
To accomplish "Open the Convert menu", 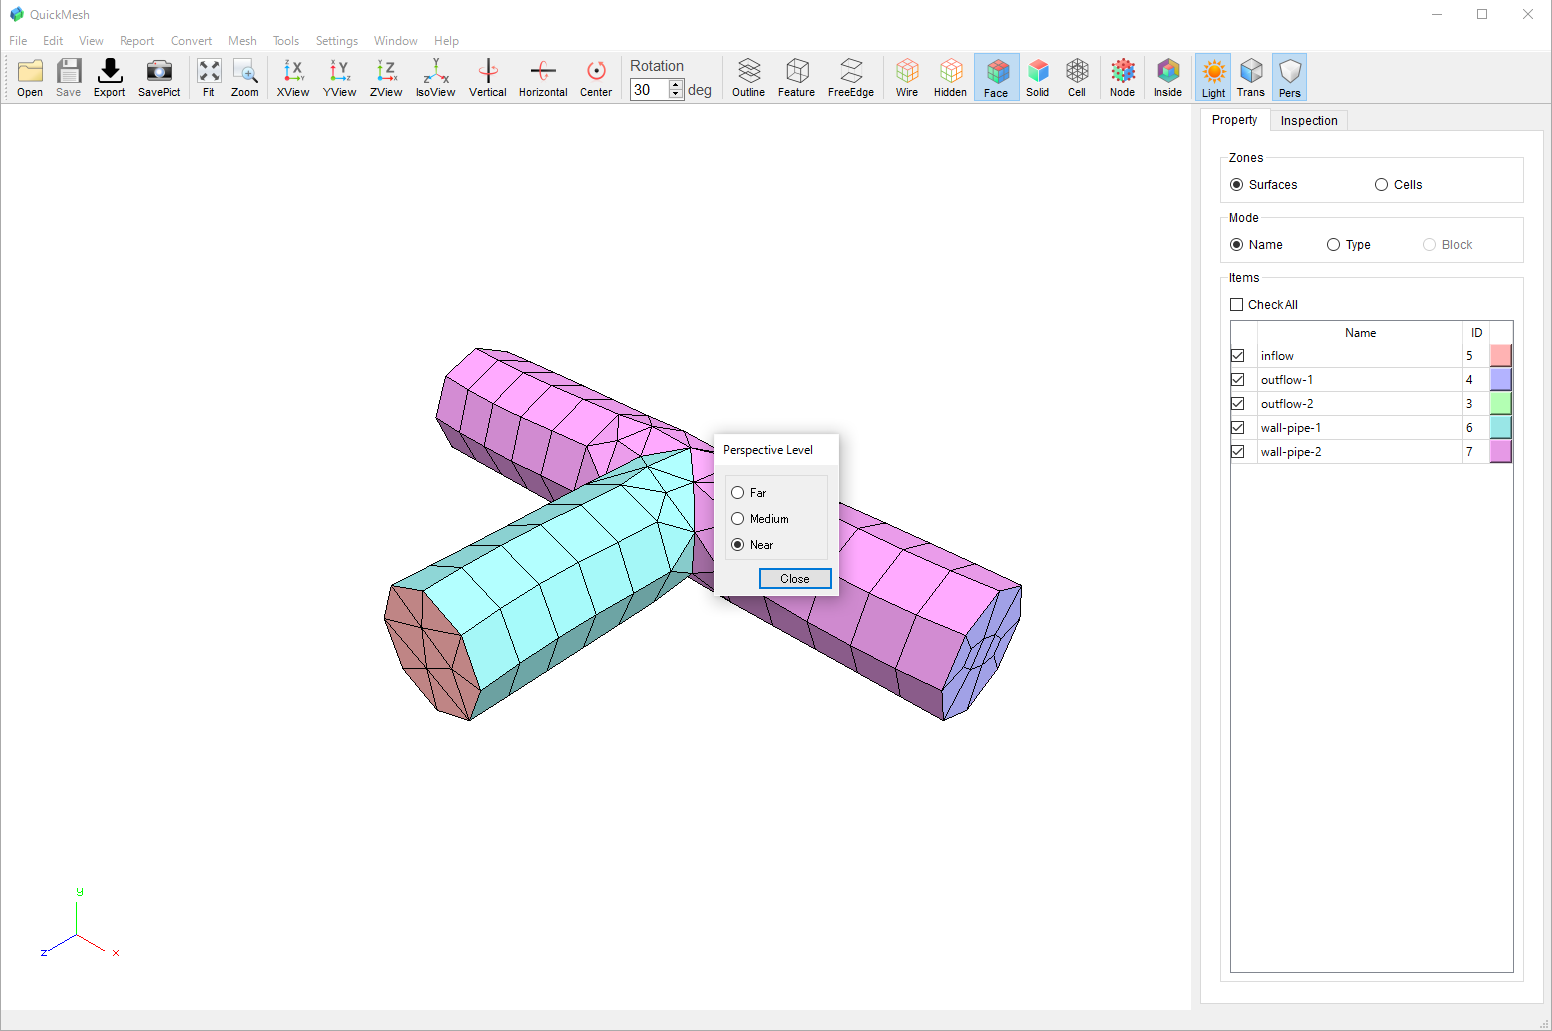I will (x=191, y=41).
